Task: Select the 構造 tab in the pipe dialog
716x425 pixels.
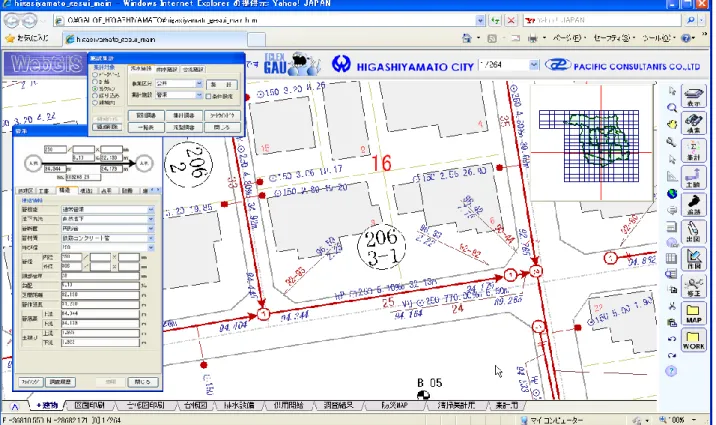Action: point(65,190)
